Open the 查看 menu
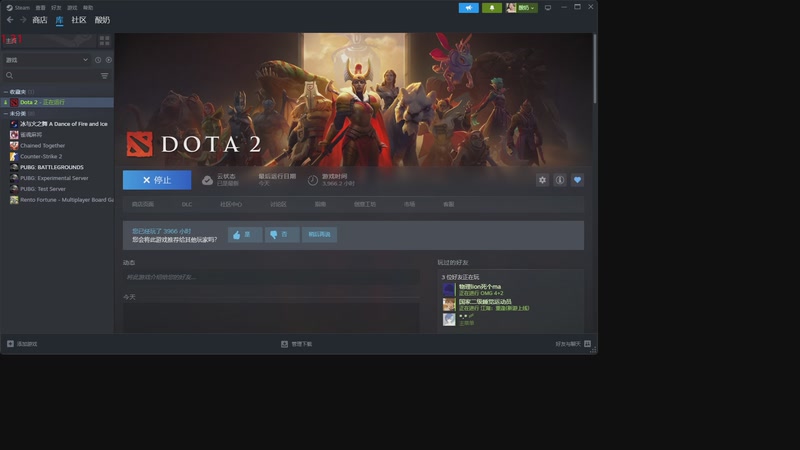The image size is (800, 450). 40,8
